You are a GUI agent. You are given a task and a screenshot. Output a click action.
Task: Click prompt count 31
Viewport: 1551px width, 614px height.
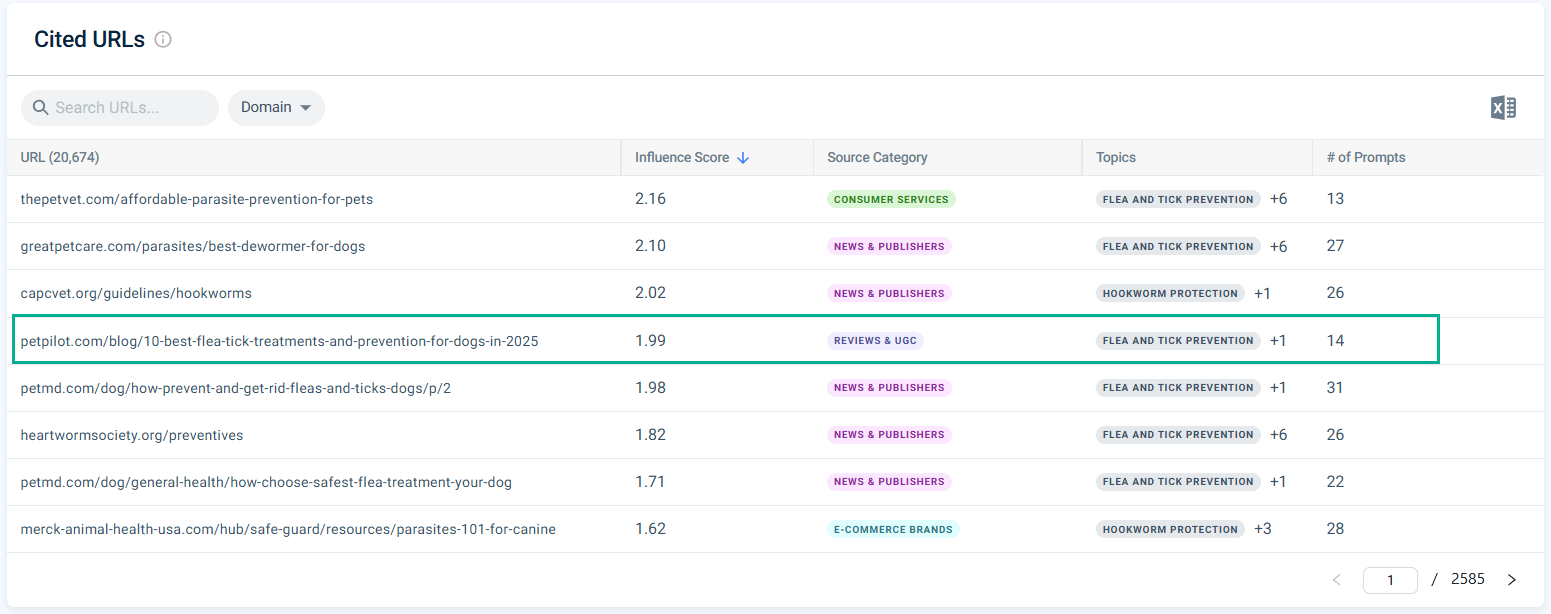[x=1335, y=387]
